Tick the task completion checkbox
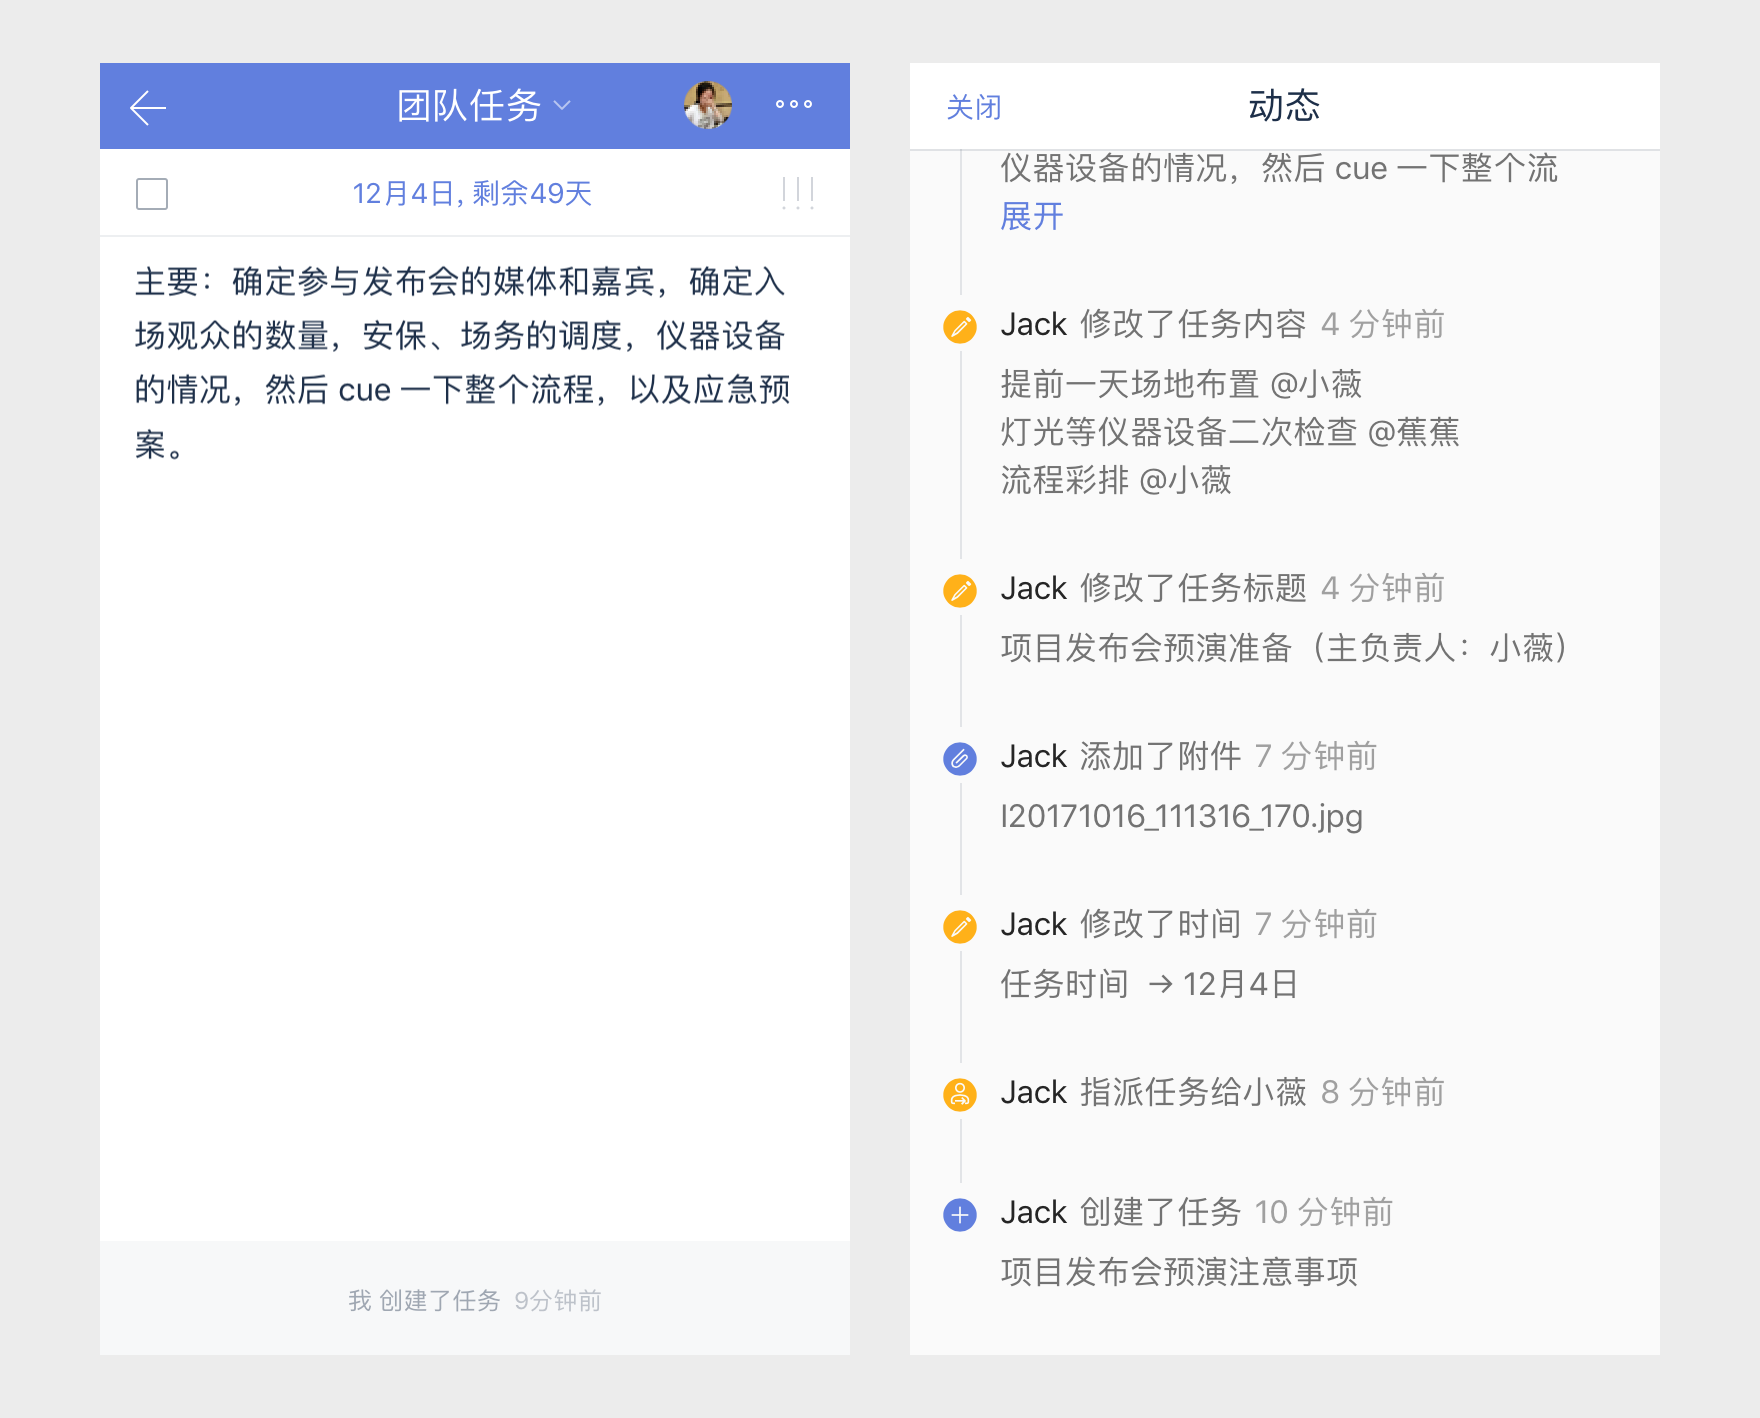Image resolution: width=1760 pixels, height=1418 pixels. pyautogui.click(x=152, y=193)
